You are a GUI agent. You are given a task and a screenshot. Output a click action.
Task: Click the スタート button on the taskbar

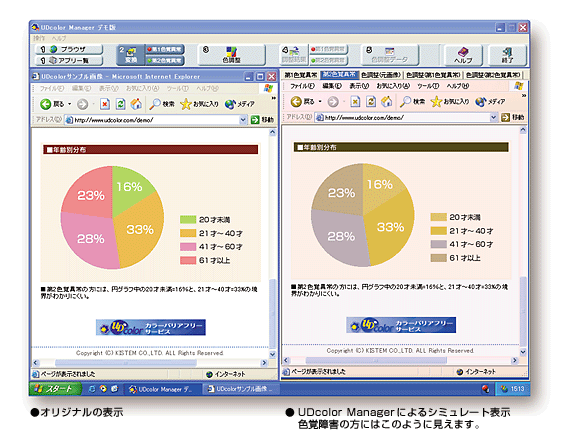click(55, 389)
